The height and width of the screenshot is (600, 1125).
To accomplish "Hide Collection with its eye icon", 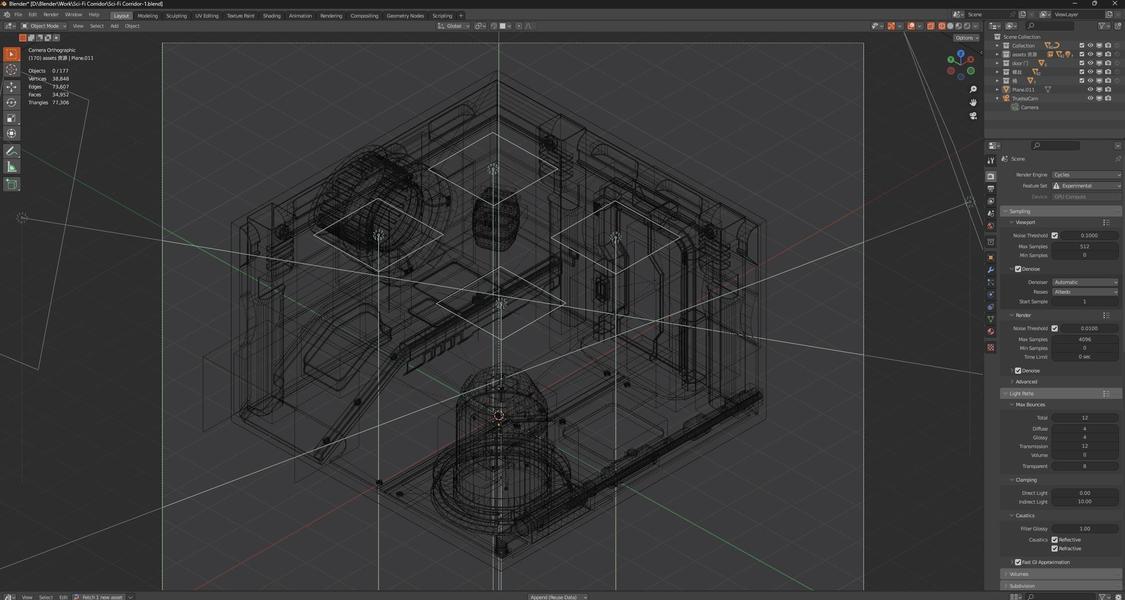I will coord(1091,45).
